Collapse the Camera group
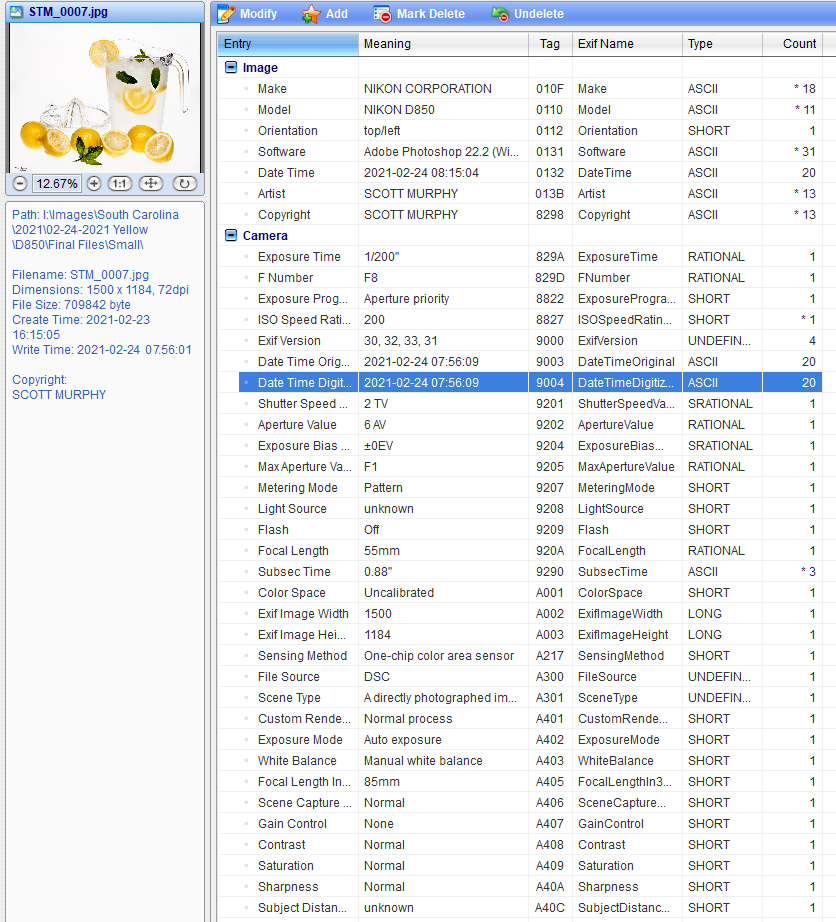This screenshot has width=836, height=922. tap(231, 236)
